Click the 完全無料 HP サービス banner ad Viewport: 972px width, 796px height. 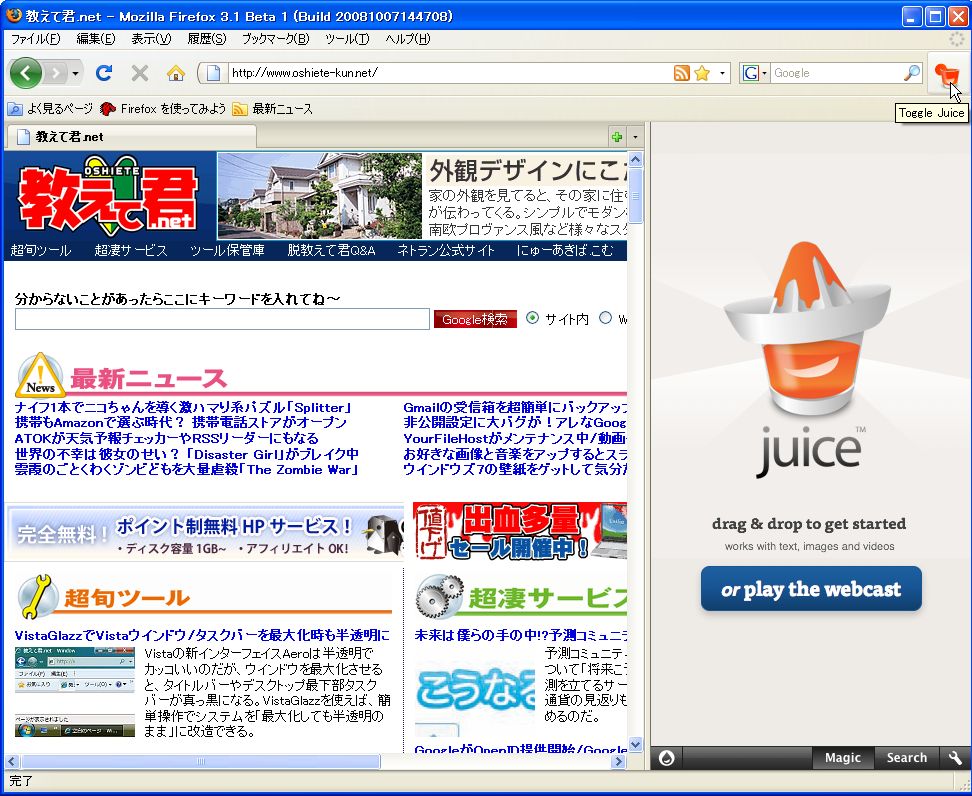coord(205,534)
